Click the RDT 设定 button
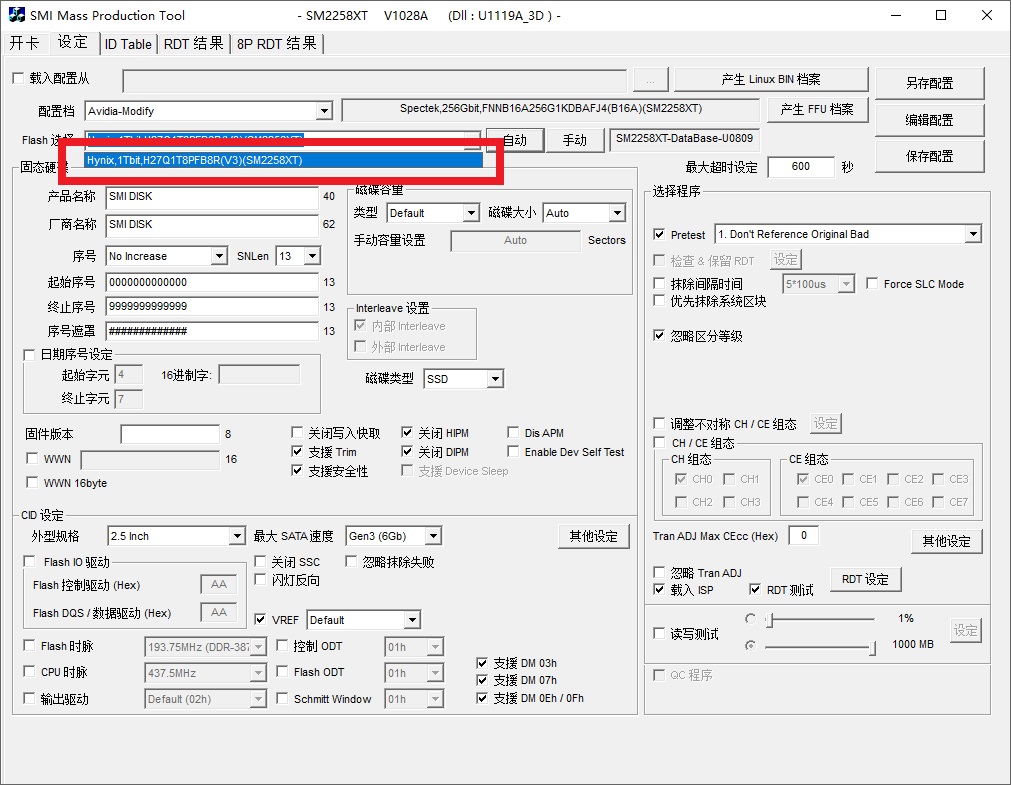Viewport: 1011px width, 785px height. coord(865,579)
